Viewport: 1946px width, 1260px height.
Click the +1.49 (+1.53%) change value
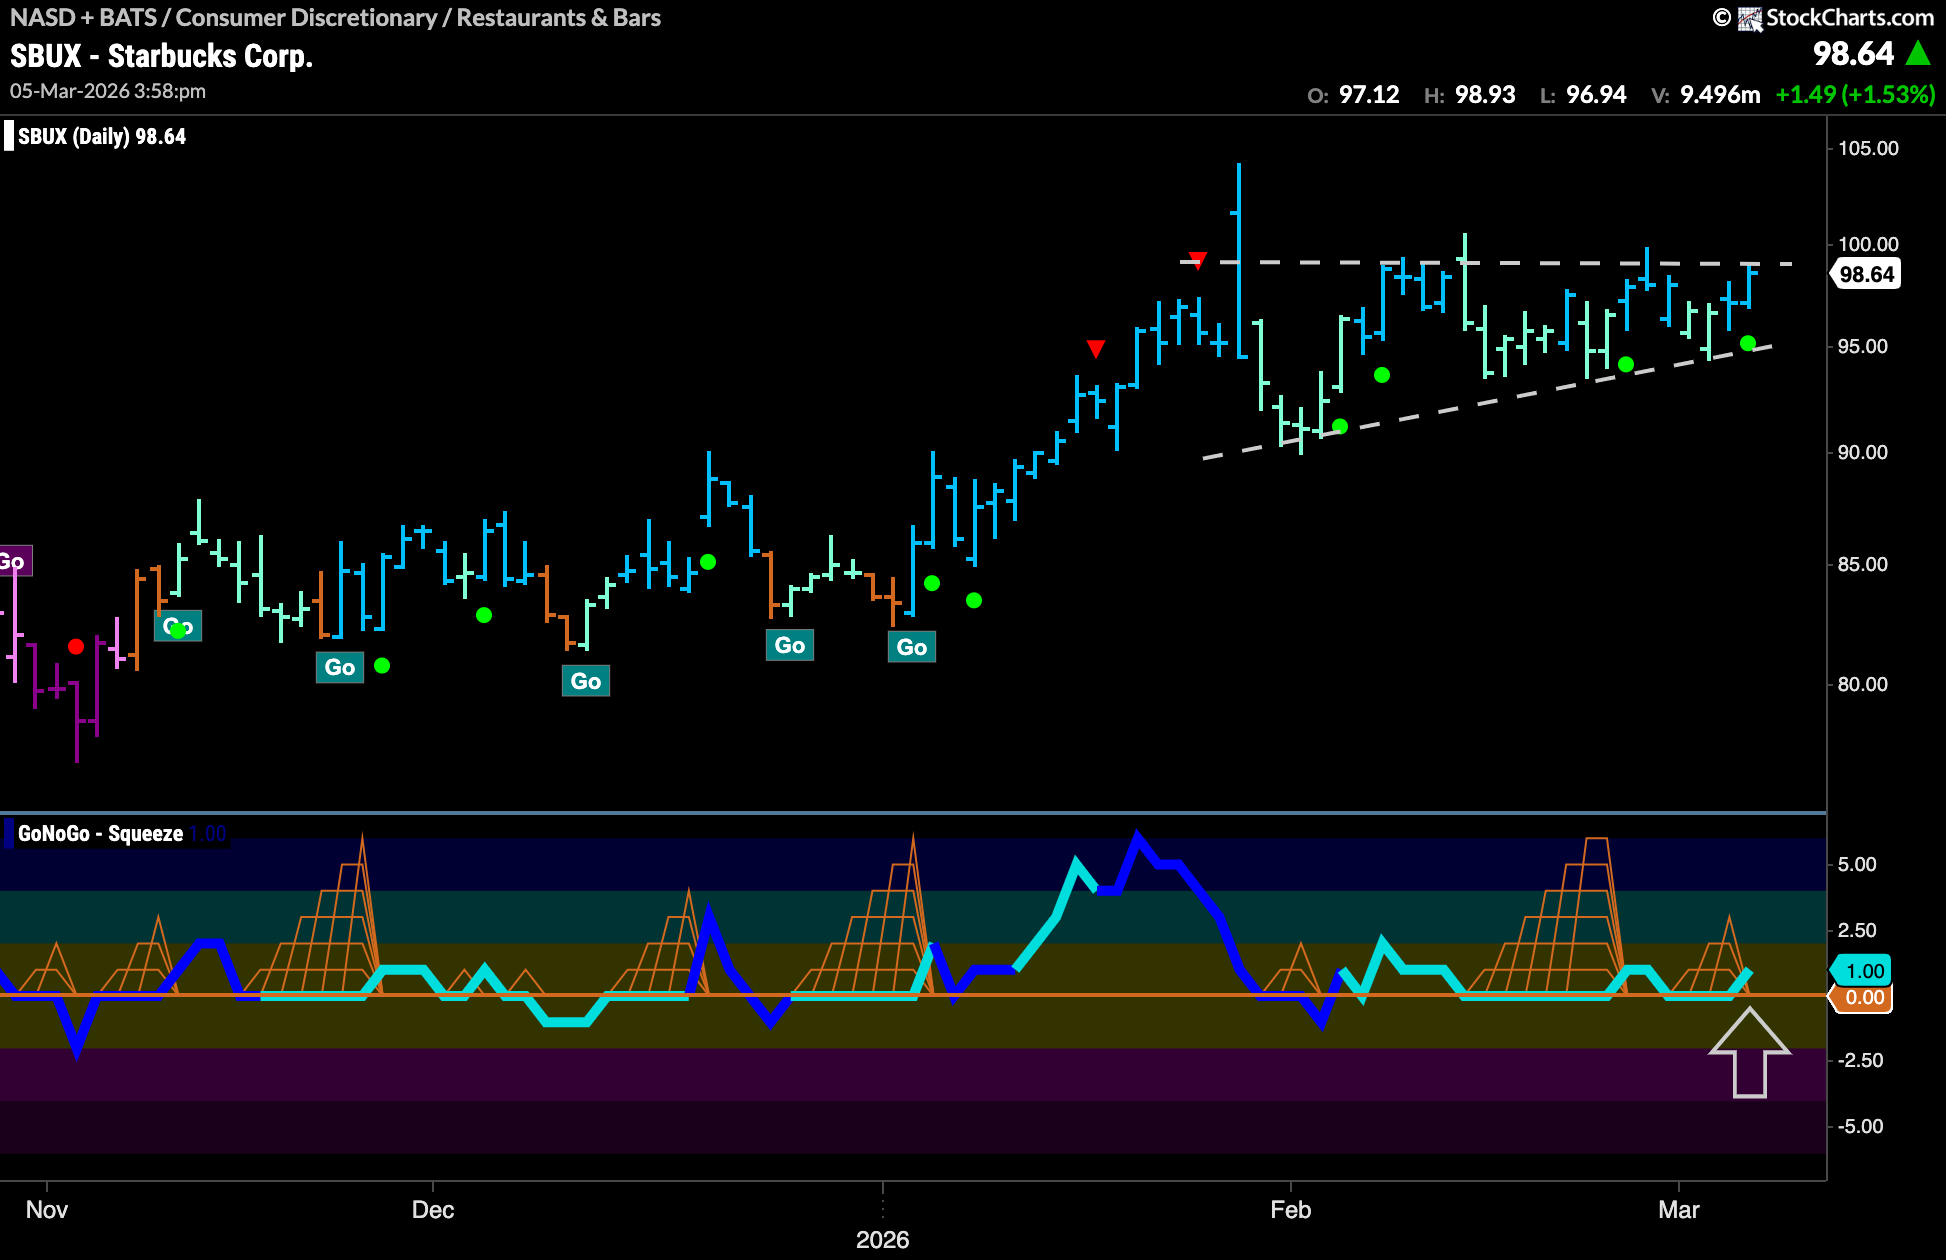coord(1856,95)
